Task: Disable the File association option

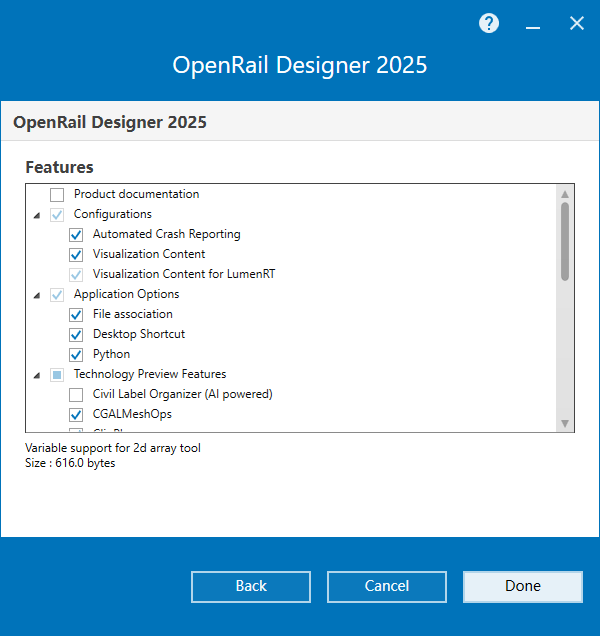Action: tap(76, 314)
